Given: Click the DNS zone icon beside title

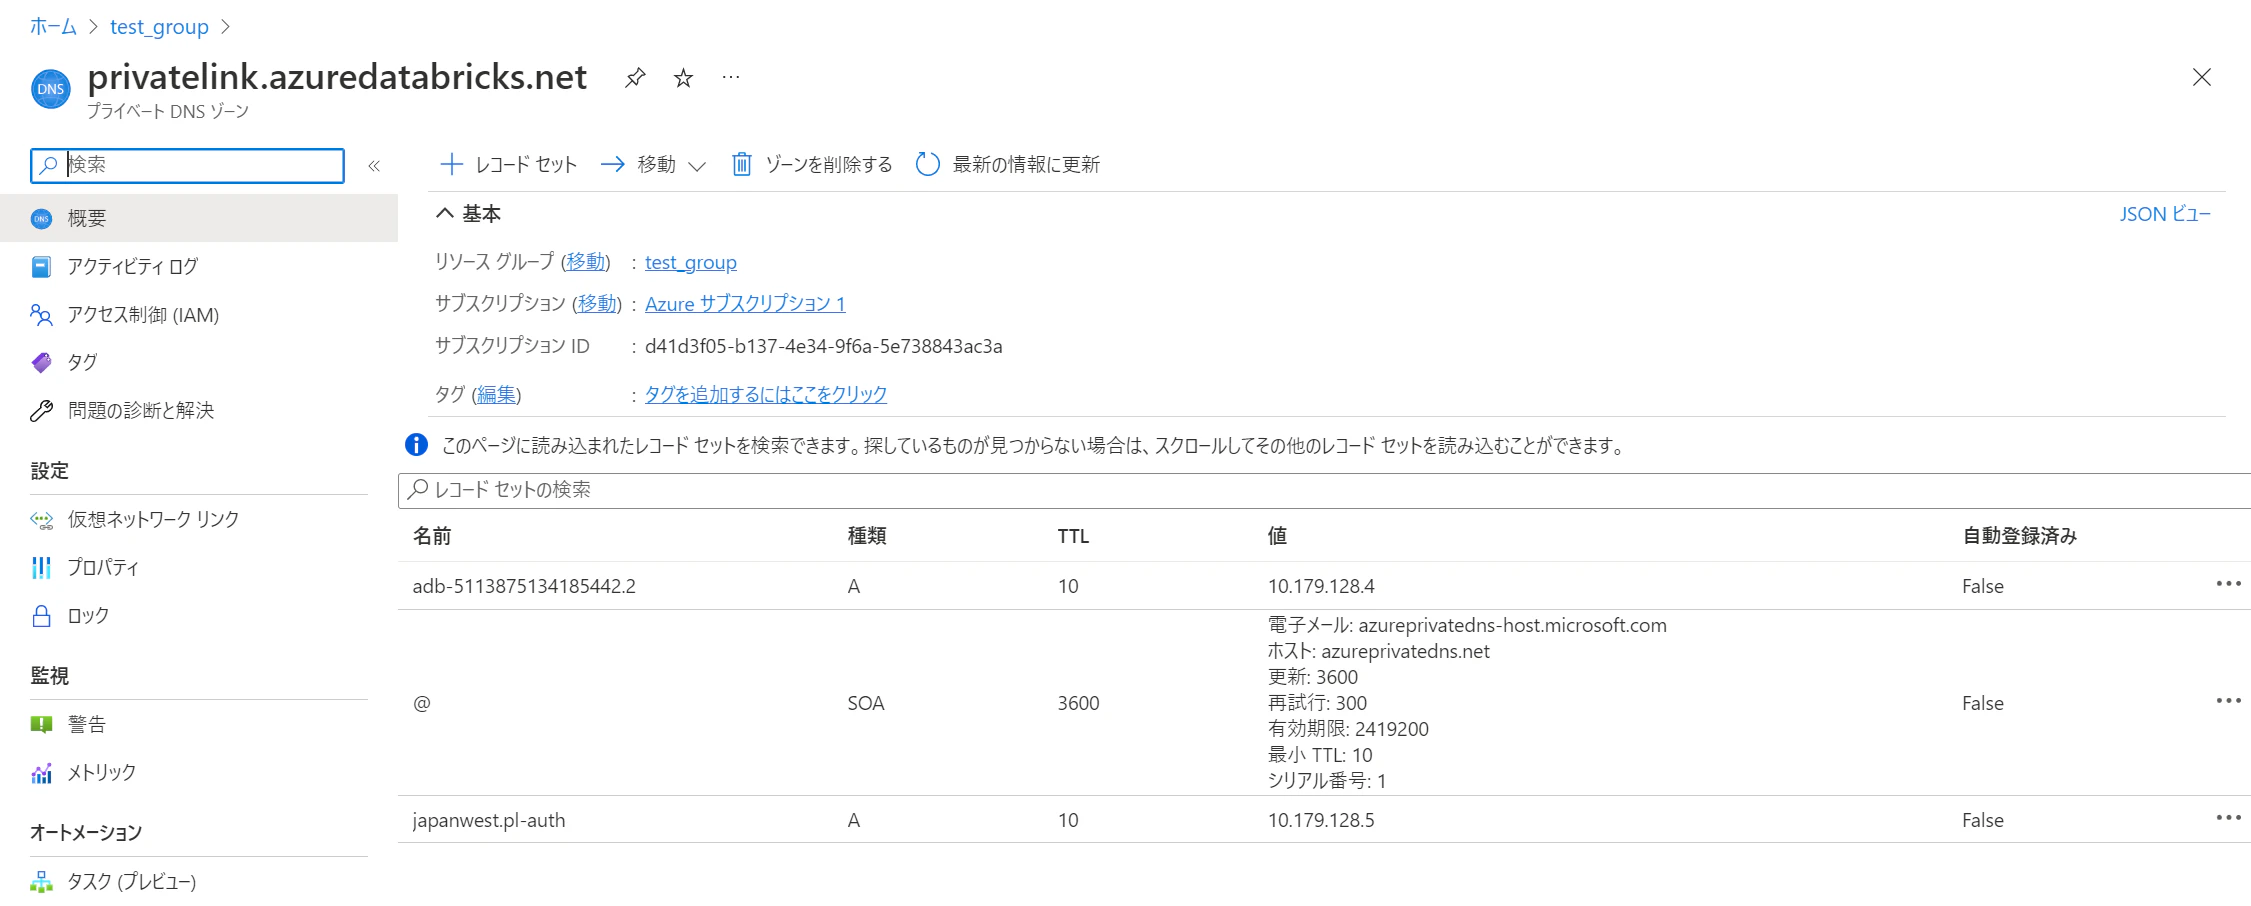Looking at the screenshot, I should (x=51, y=89).
